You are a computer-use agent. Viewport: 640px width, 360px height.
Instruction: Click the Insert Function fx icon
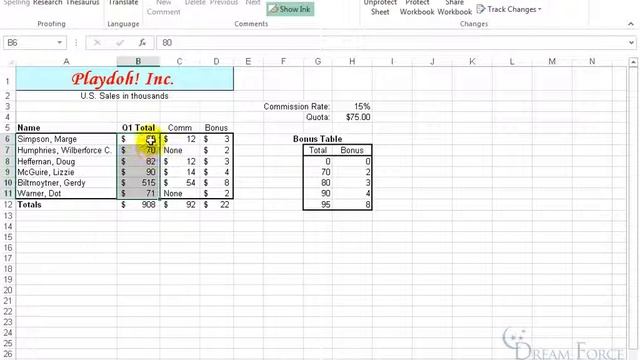142,42
